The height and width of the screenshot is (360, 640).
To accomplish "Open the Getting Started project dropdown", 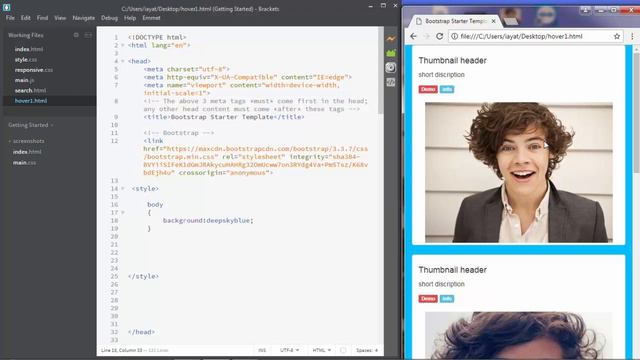I will pyautogui.click(x=31, y=125).
